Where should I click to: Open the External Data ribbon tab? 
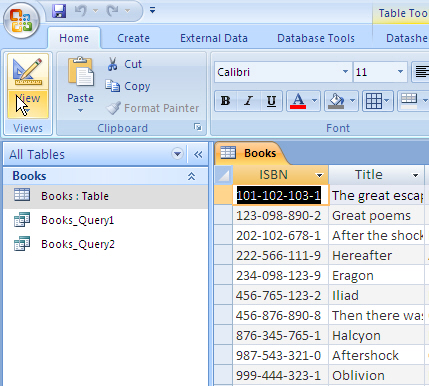click(214, 38)
